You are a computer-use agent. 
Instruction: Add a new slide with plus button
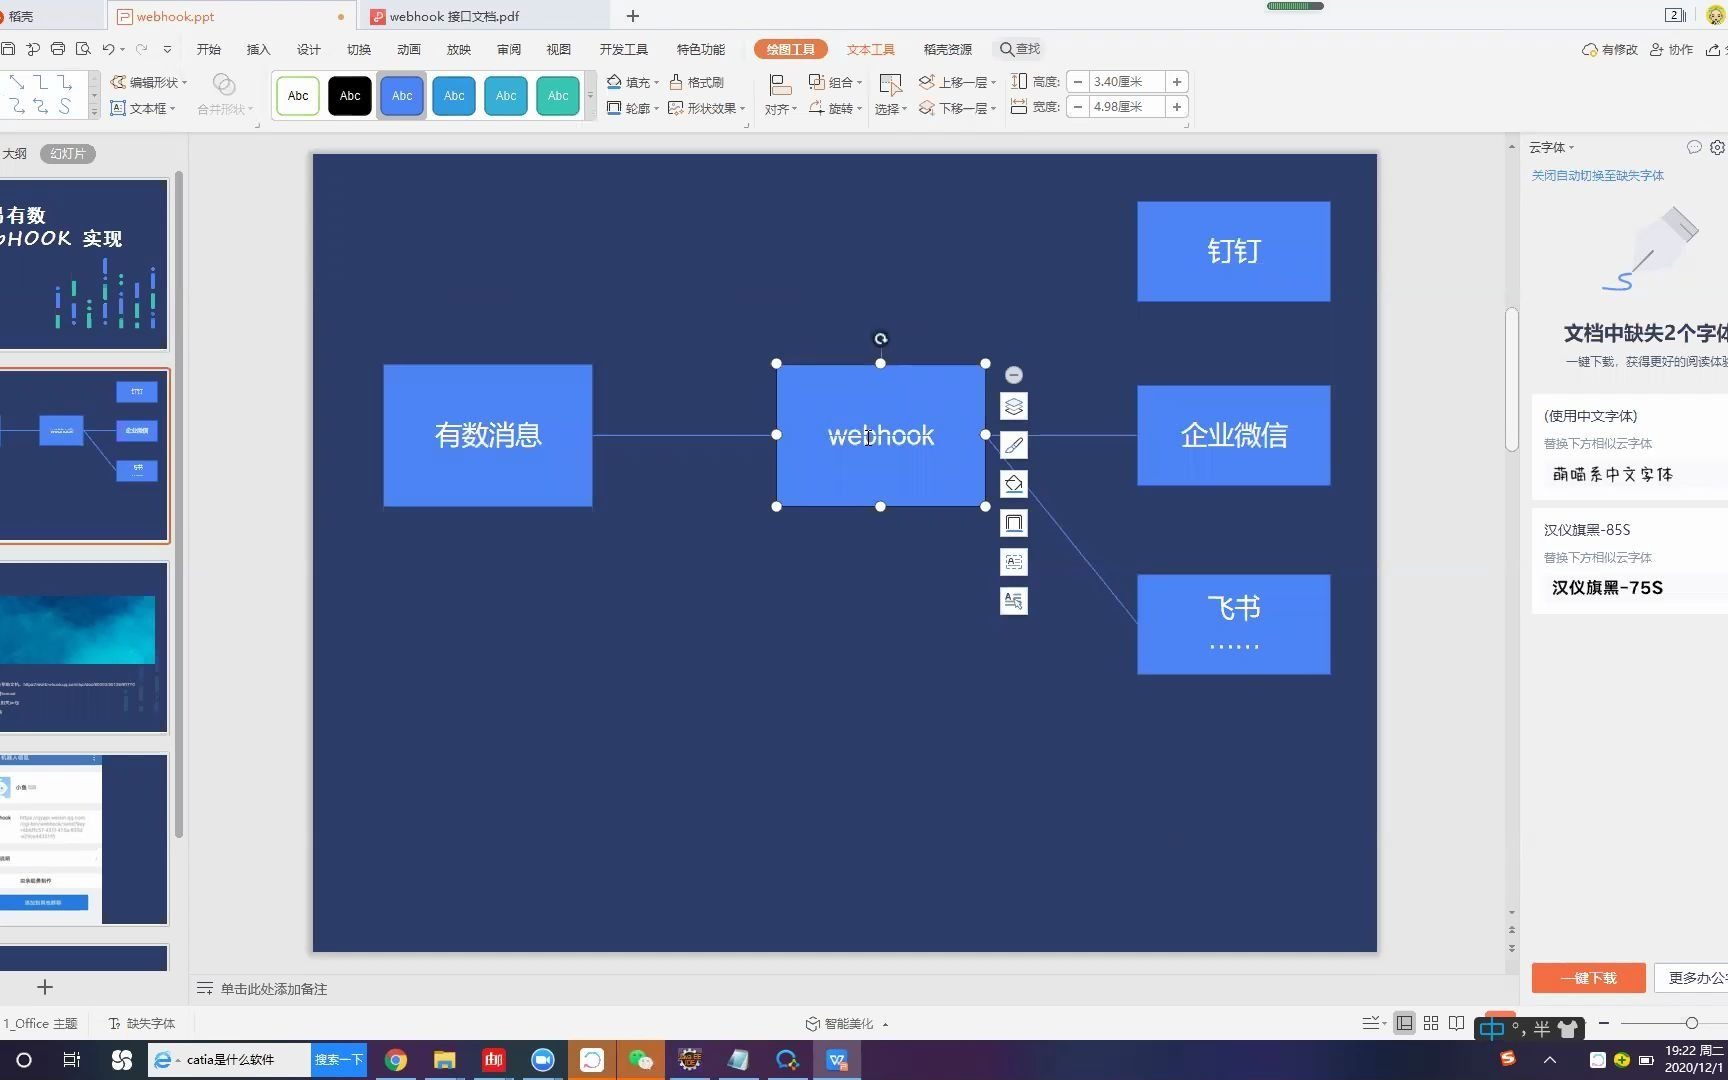tap(45, 987)
